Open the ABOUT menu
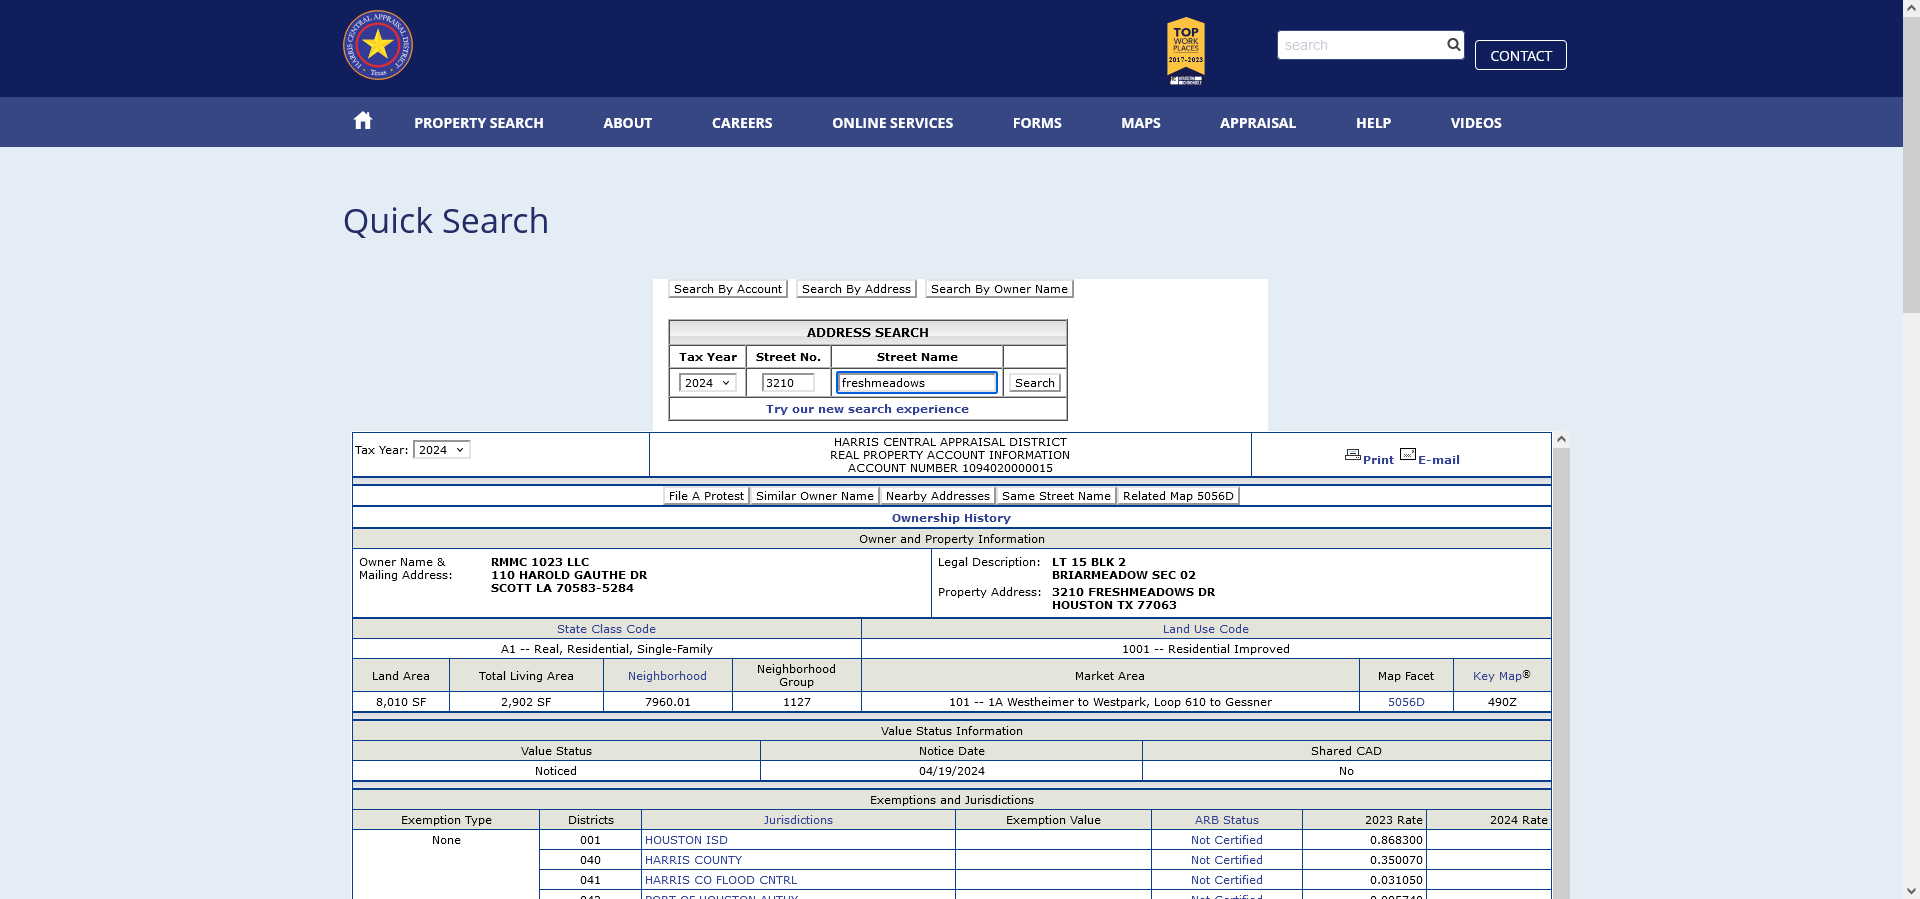Image resolution: width=1920 pixels, height=899 pixels. tap(627, 123)
